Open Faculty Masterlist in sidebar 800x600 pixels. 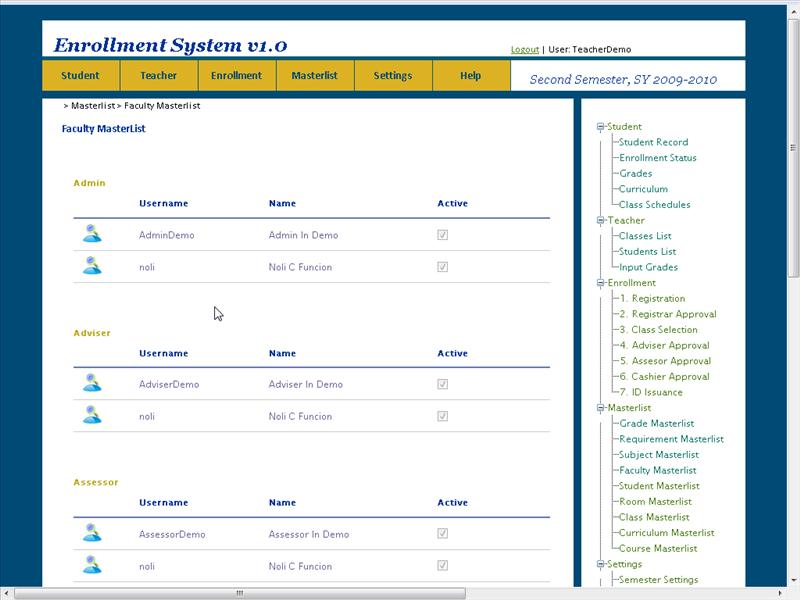(x=658, y=470)
